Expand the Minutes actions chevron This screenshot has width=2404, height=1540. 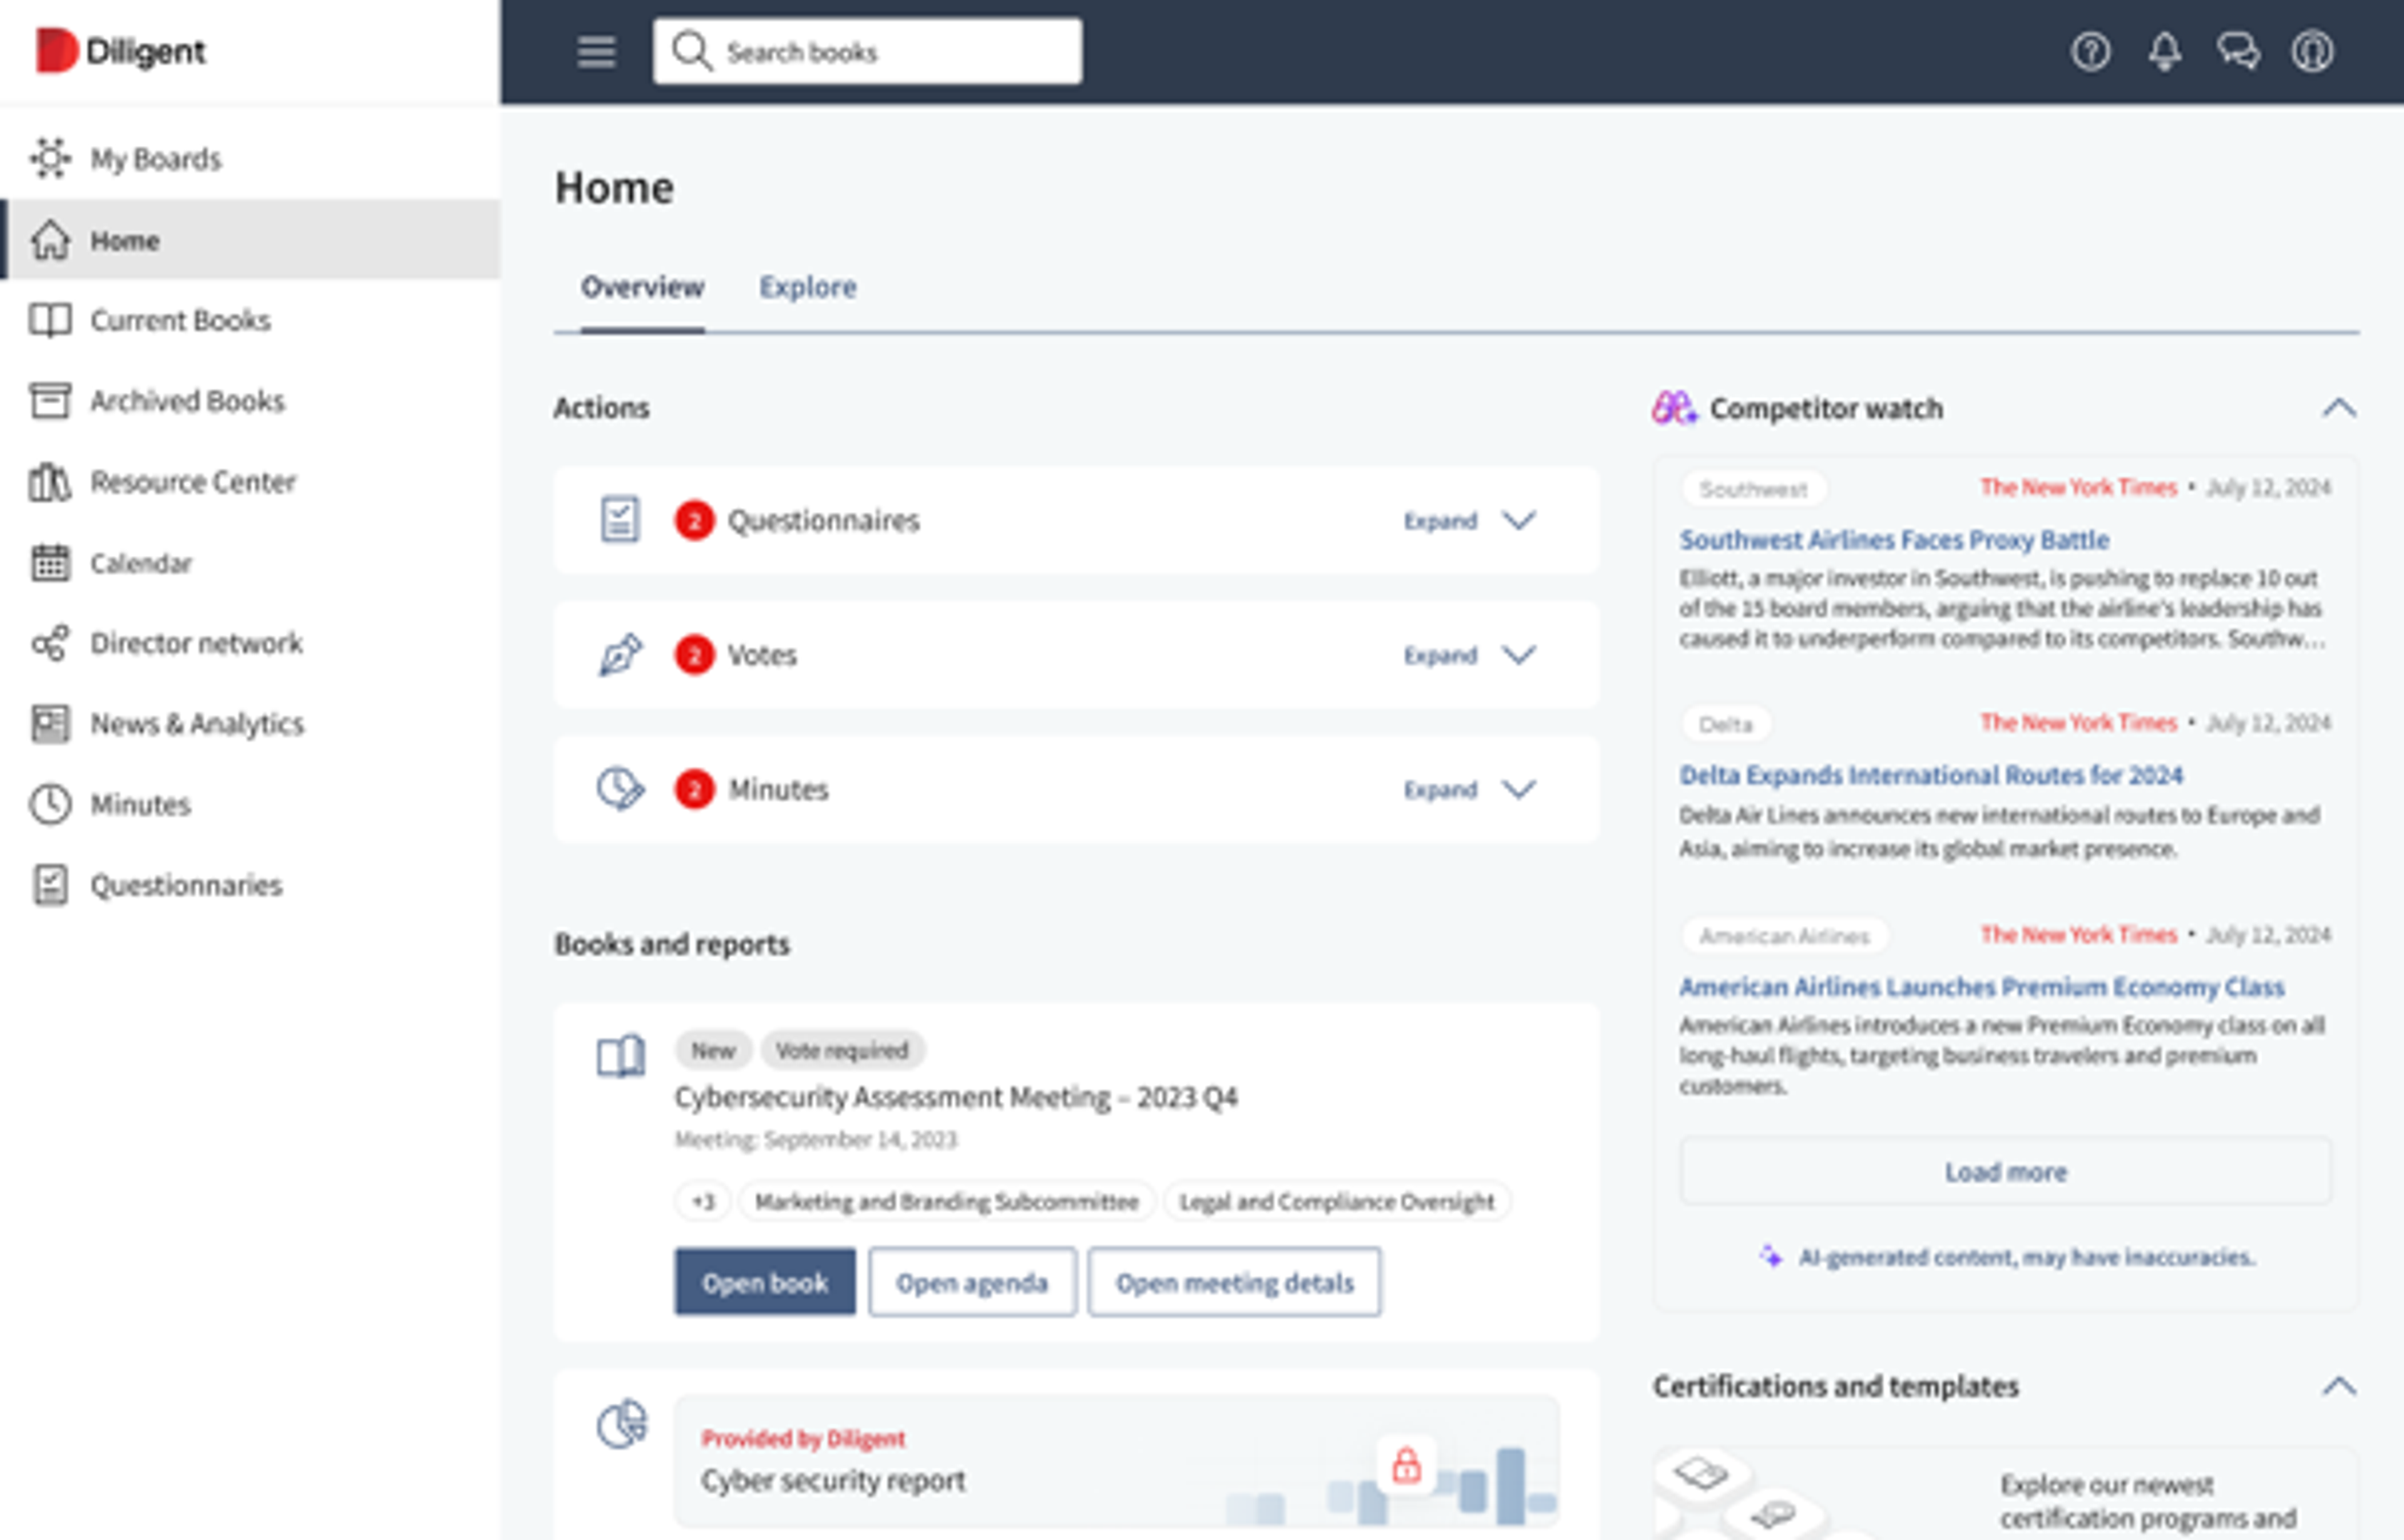1519,789
